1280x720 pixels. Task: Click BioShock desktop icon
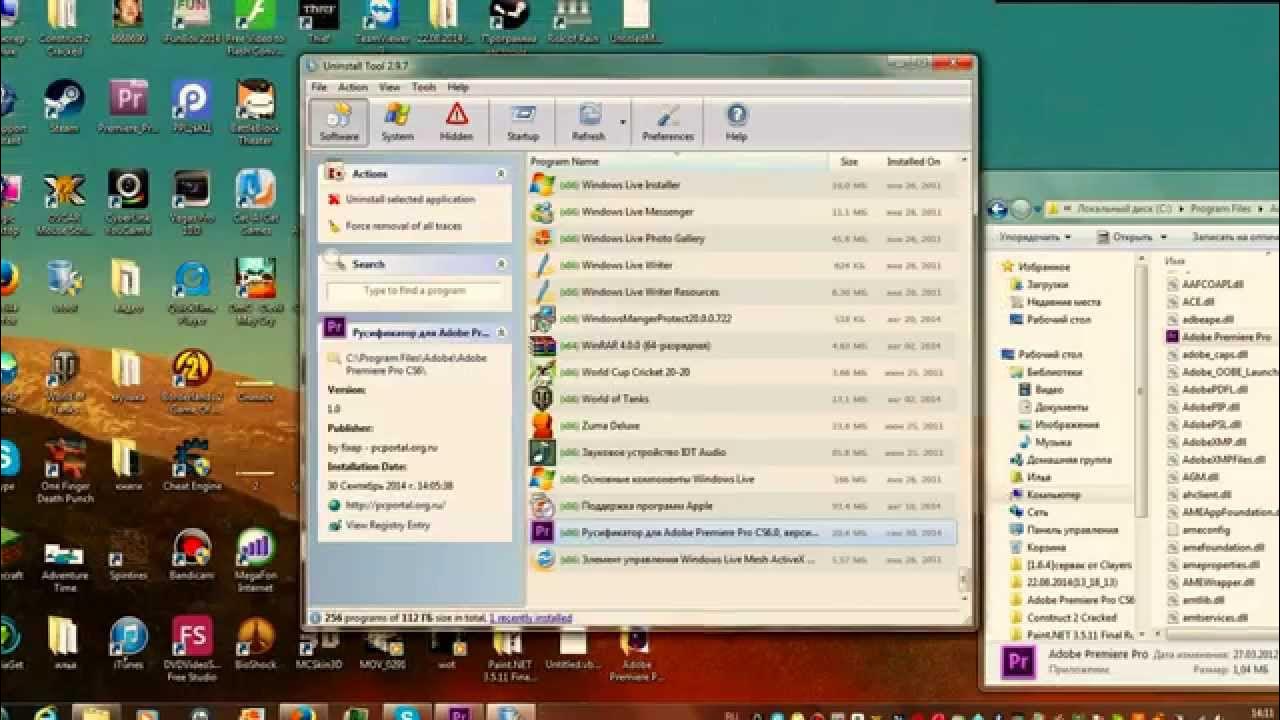pyautogui.click(x=255, y=643)
